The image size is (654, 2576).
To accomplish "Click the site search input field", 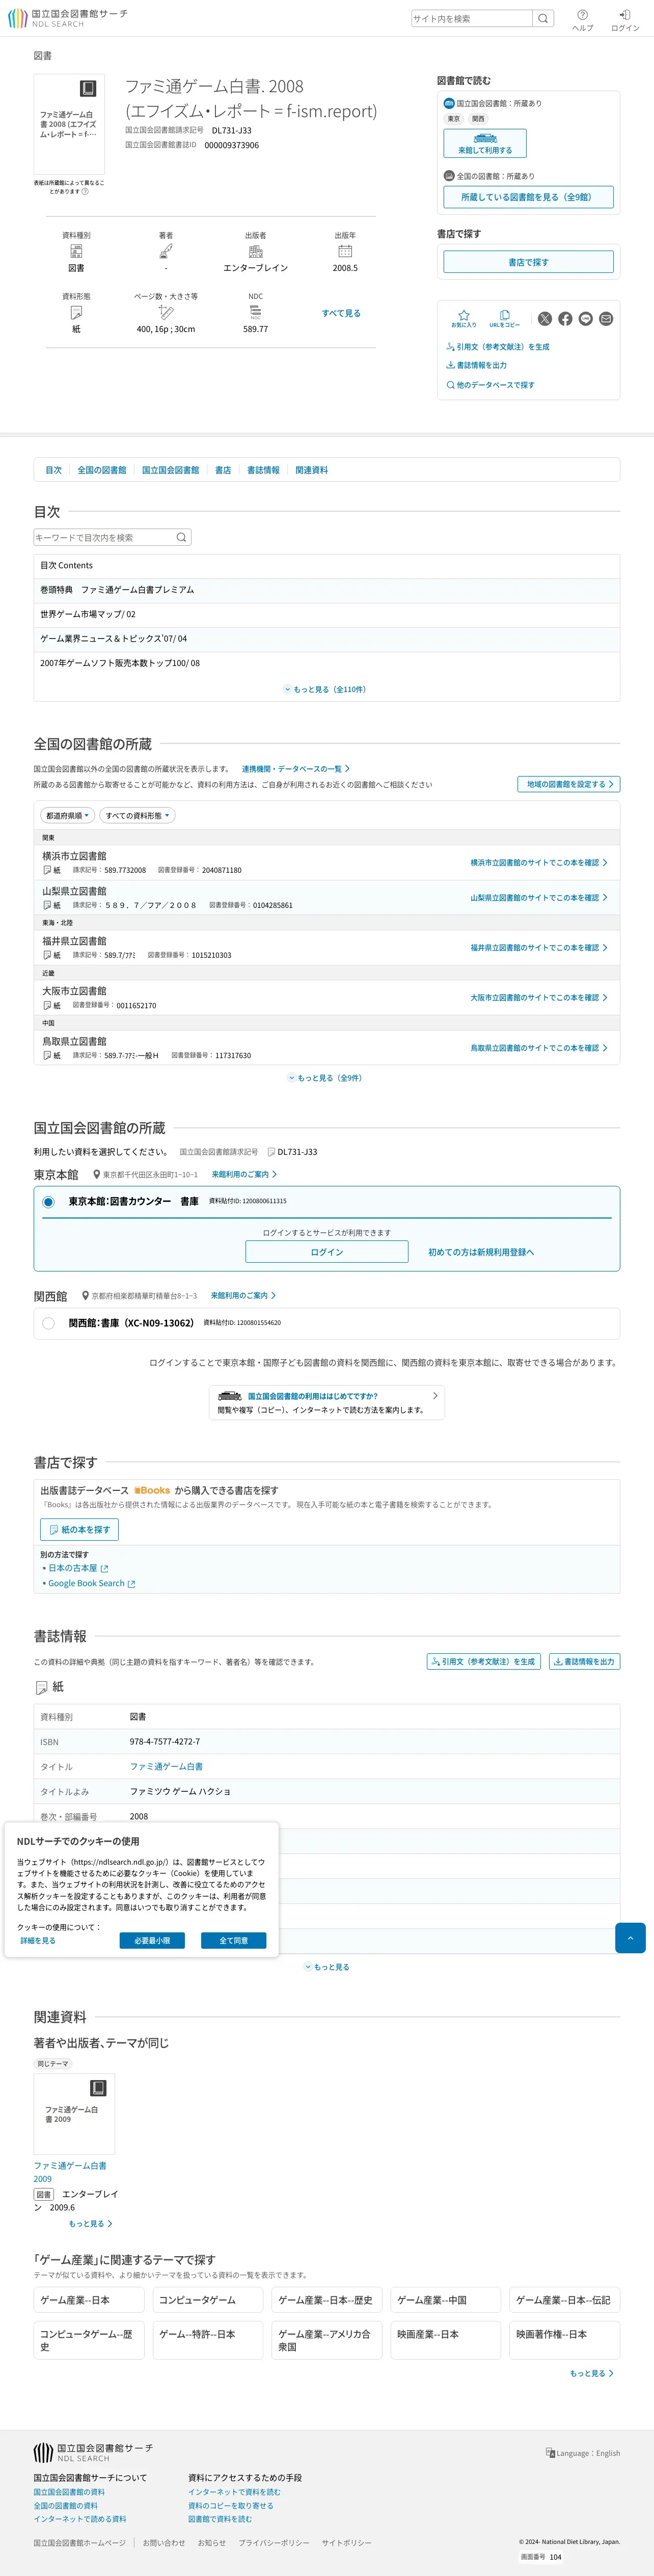I will (472, 18).
